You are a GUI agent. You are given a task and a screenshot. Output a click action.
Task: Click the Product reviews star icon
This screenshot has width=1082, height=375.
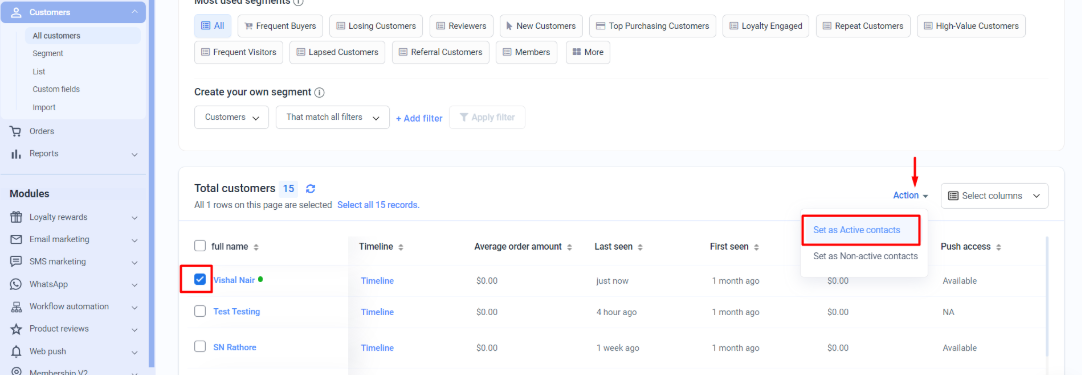pos(16,329)
